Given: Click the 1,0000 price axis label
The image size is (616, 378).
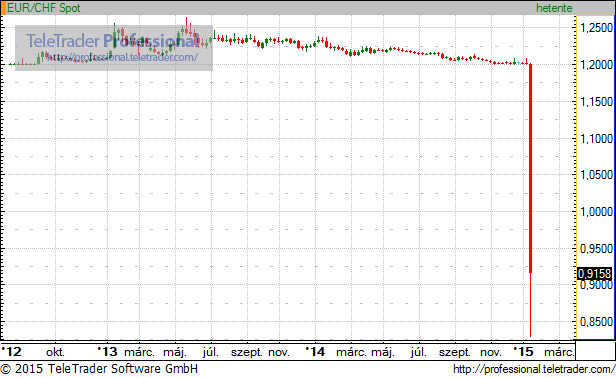Looking at the screenshot, I should click(596, 212).
